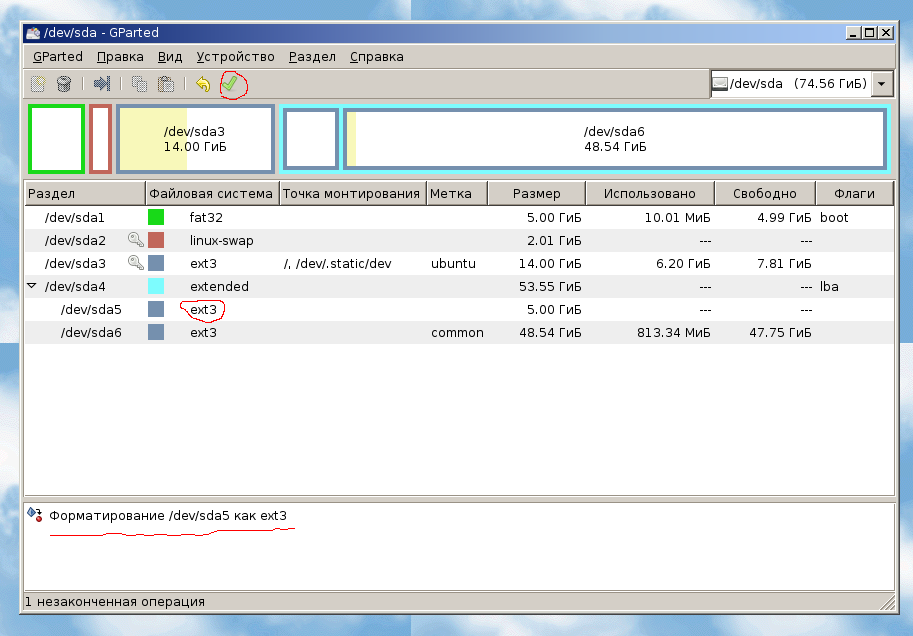Sort by Метка column header
Image resolution: width=913 pixels, height=636 pixels.
(x=457, y=193)
